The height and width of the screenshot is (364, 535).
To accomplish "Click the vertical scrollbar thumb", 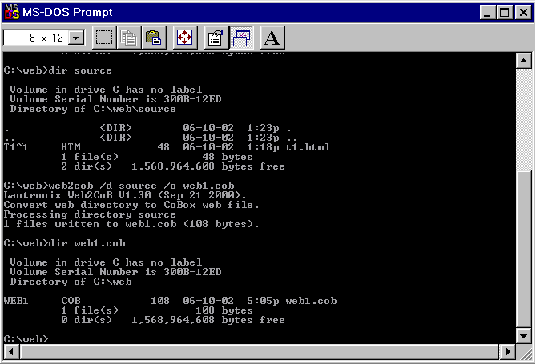I will tap(523, 249).
